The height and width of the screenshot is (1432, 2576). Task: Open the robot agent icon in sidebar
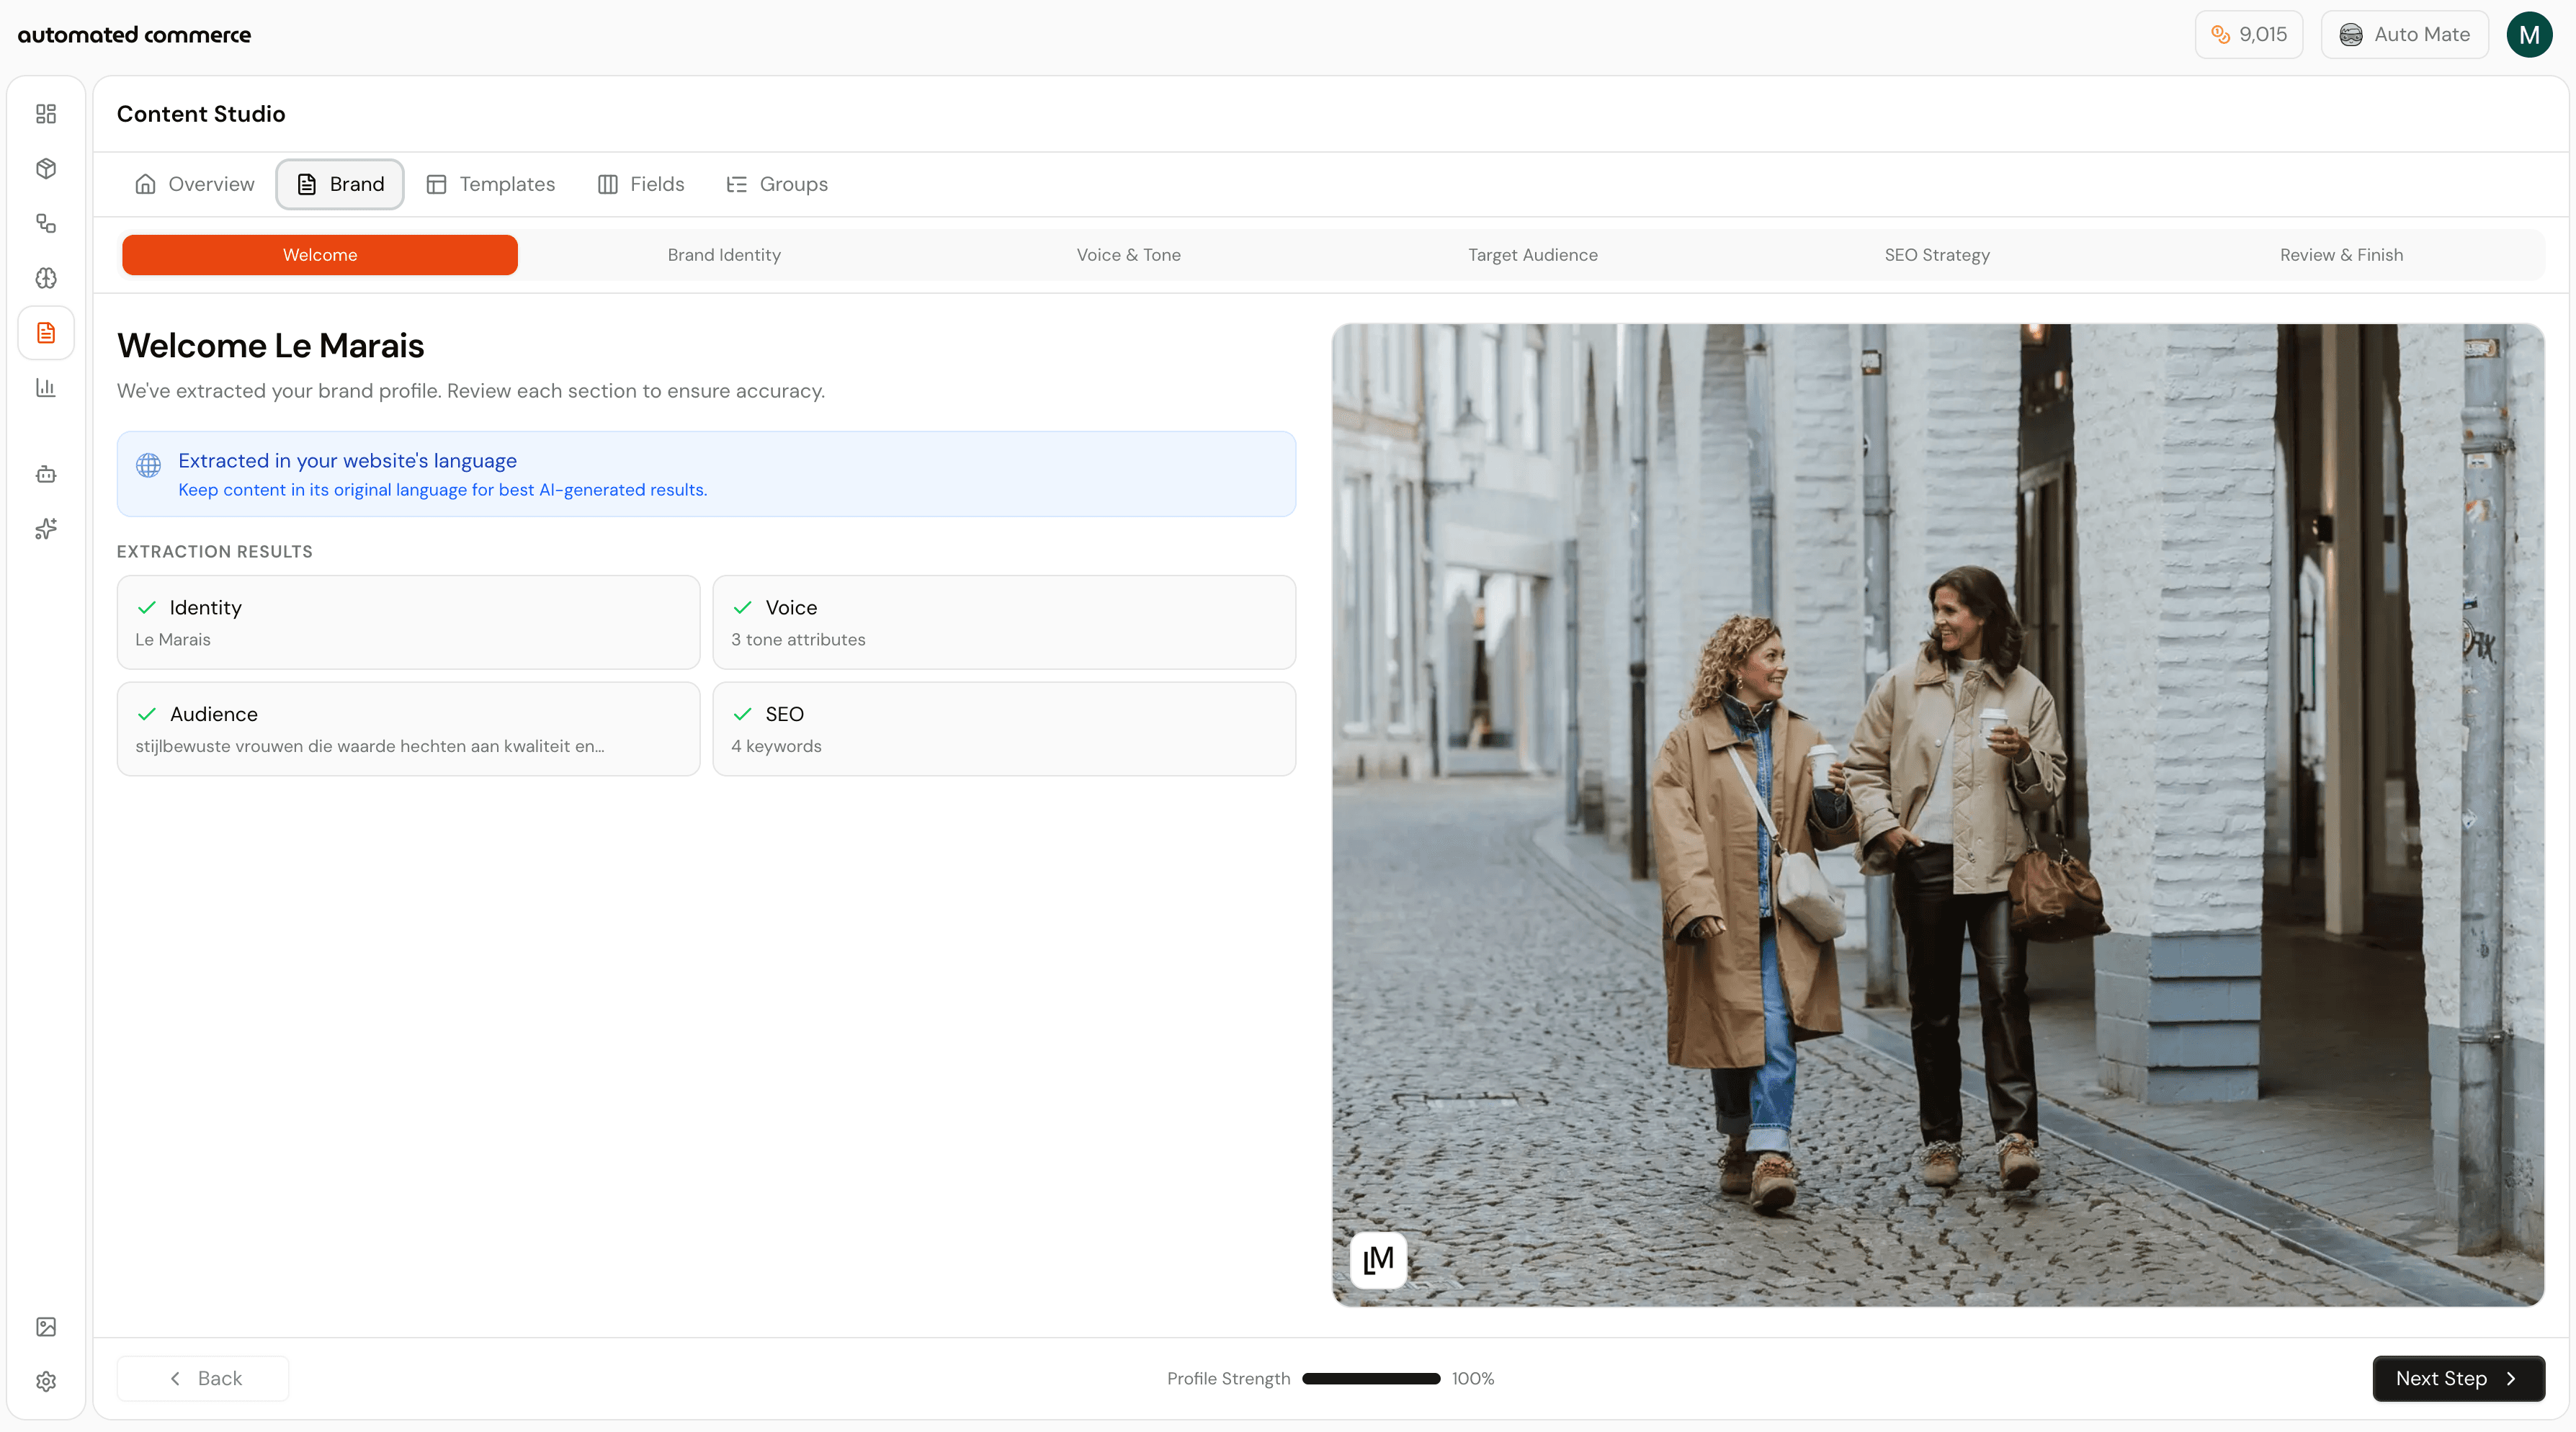[46, 474]
